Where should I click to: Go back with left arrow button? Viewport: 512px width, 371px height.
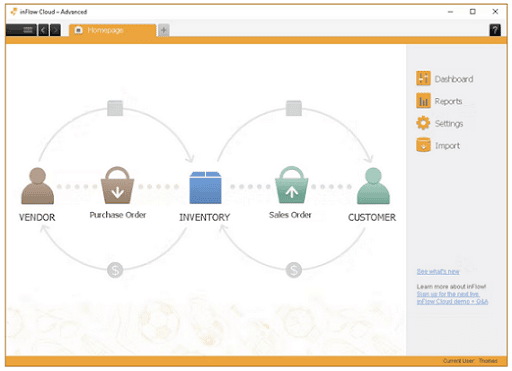pyautogui.click(x=43, y=30)
